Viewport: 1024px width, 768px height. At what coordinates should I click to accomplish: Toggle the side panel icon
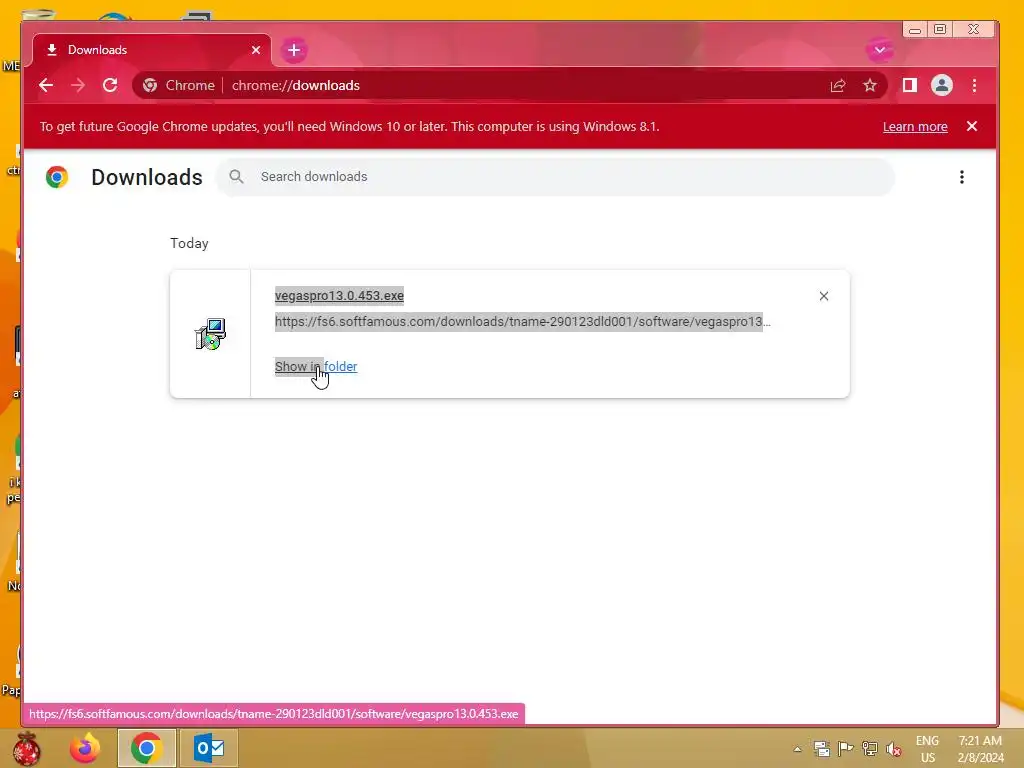click(x=910, y=86)
